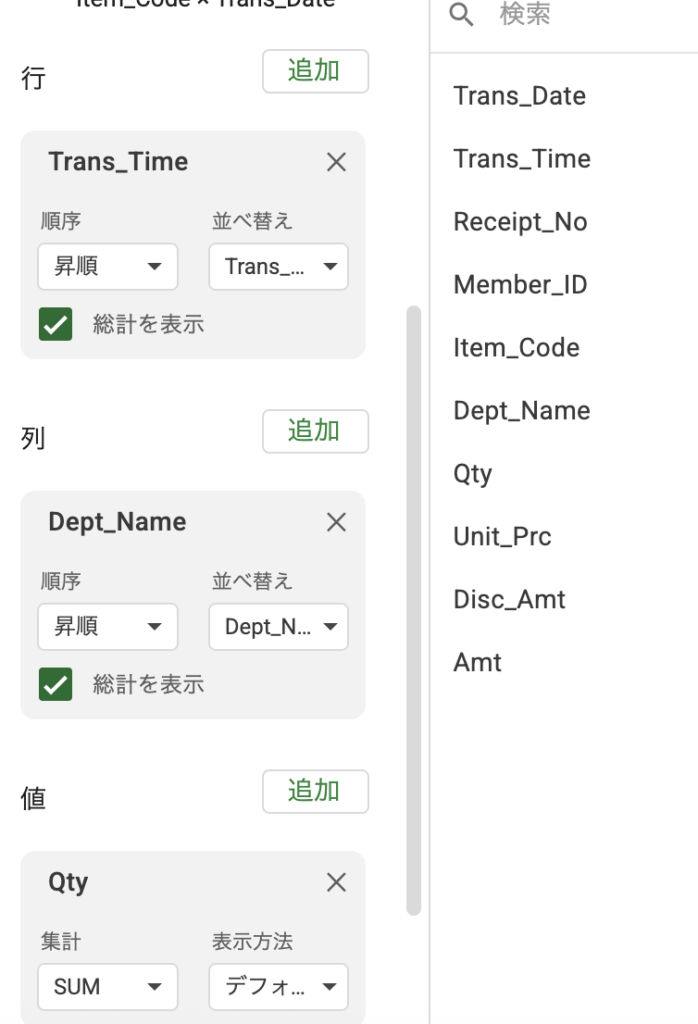Remove the Dept_Name column field

[x=336, y=522]
